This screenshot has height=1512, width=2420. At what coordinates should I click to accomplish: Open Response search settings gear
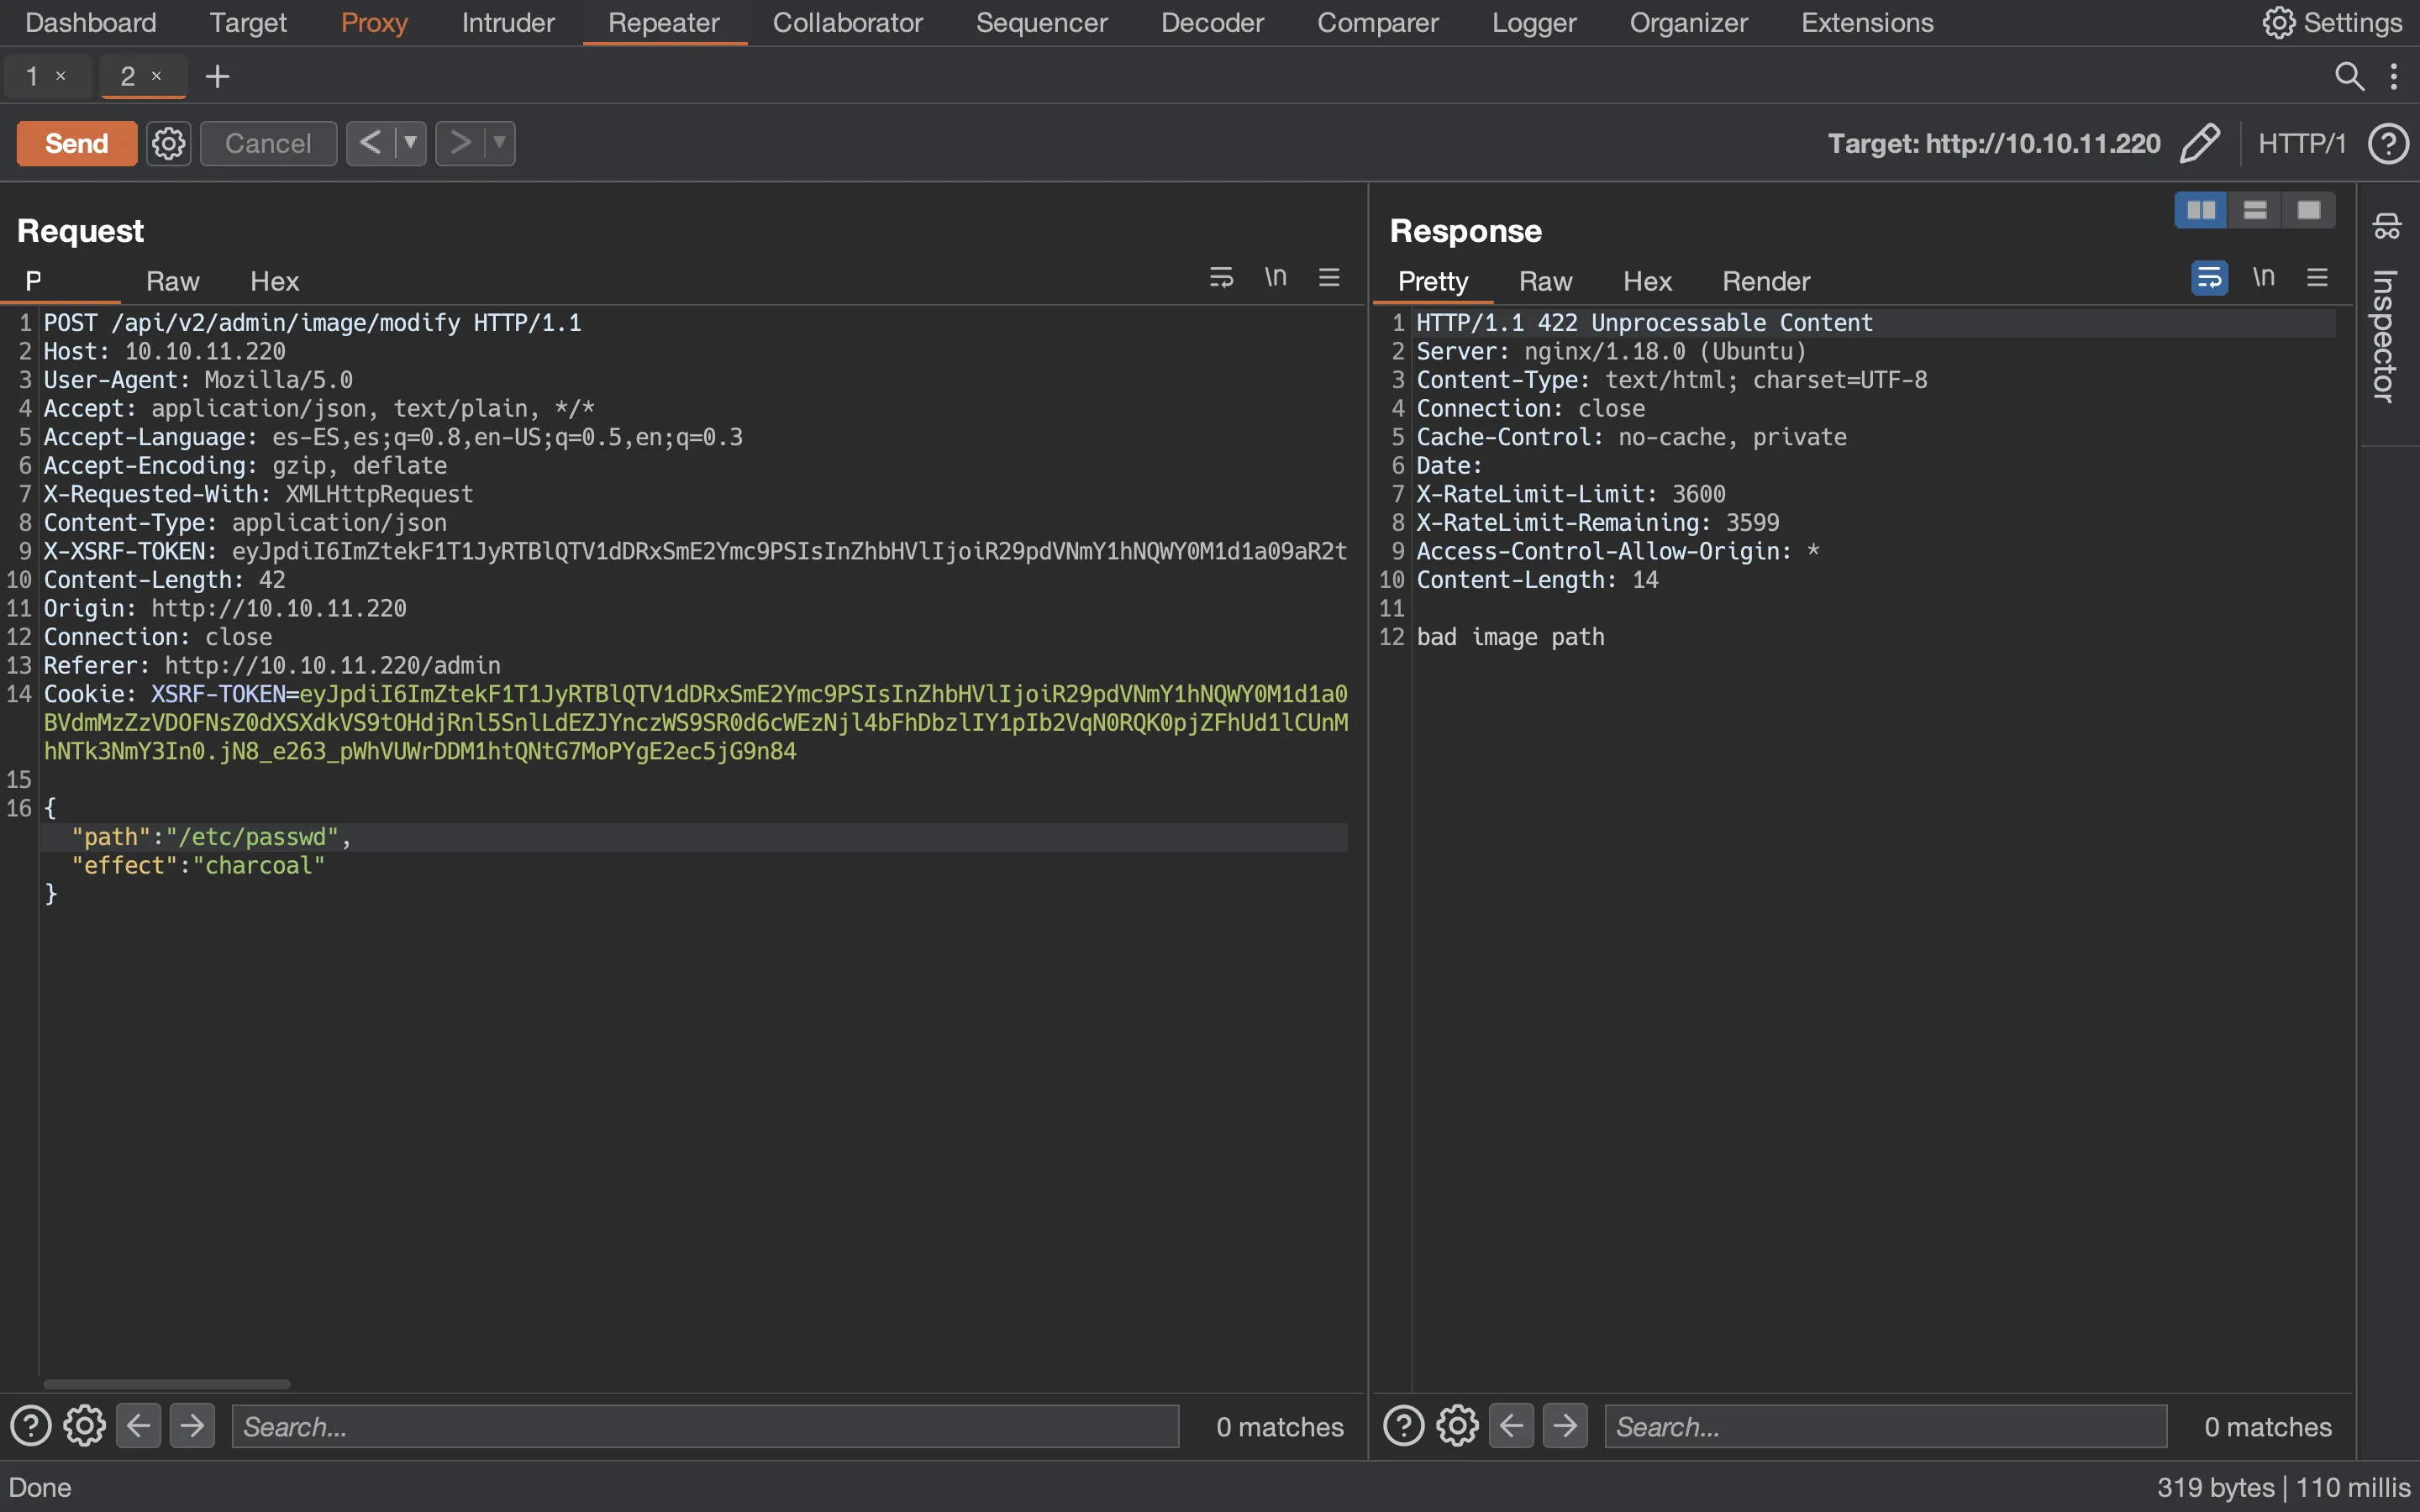coord(1458,1426)
